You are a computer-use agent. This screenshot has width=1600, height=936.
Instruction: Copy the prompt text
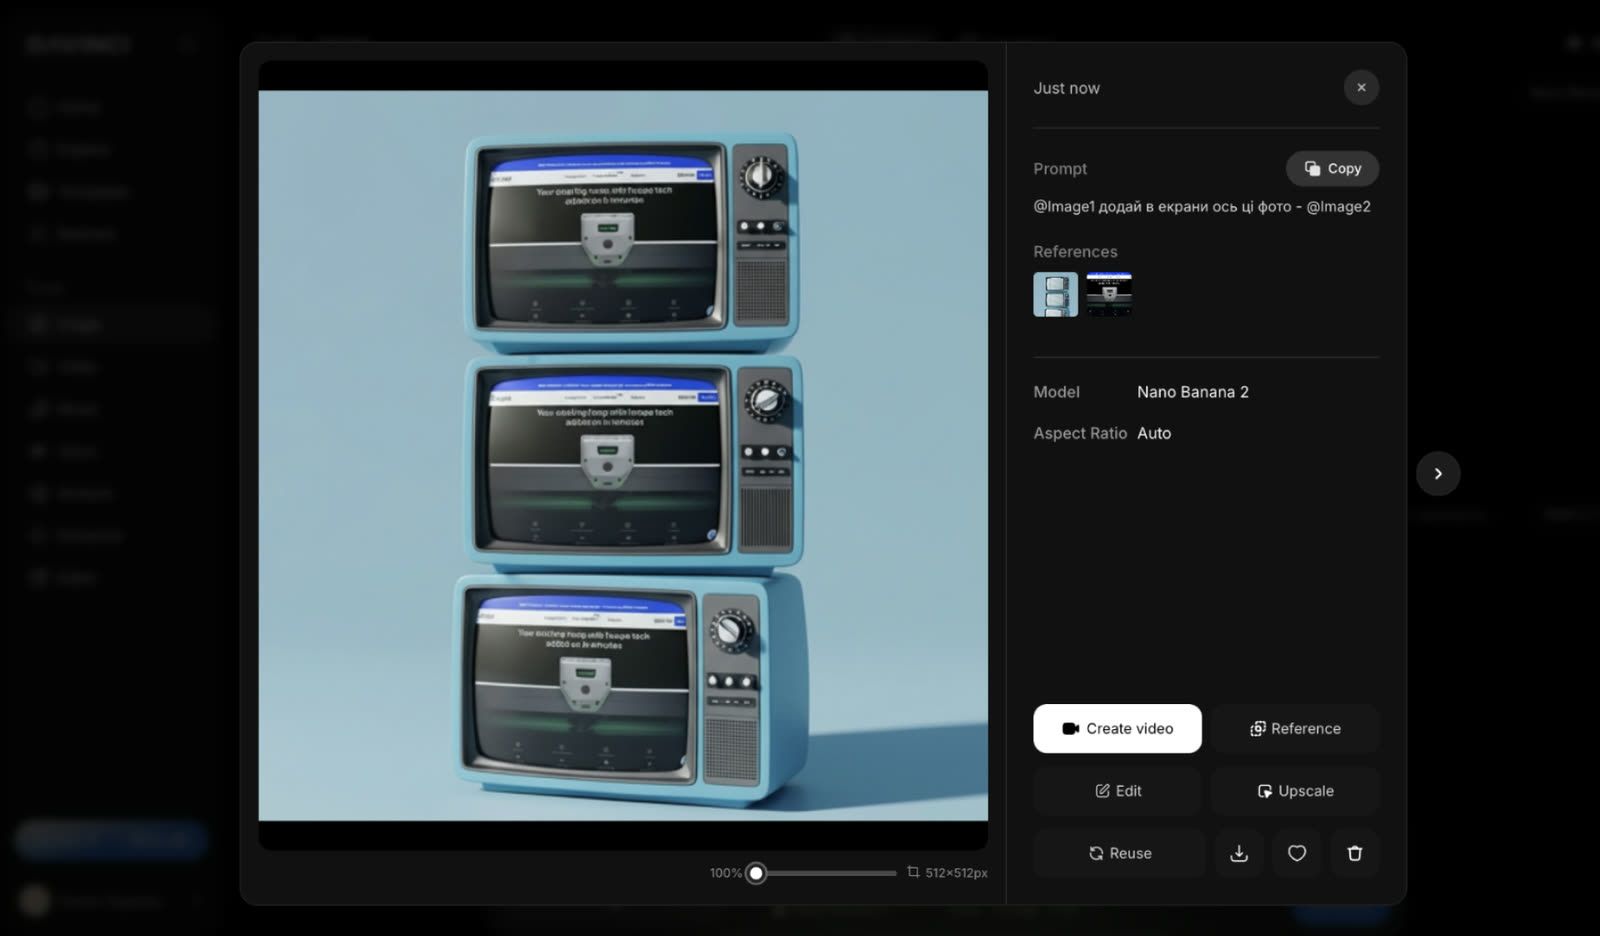[x=1332, y=169]
